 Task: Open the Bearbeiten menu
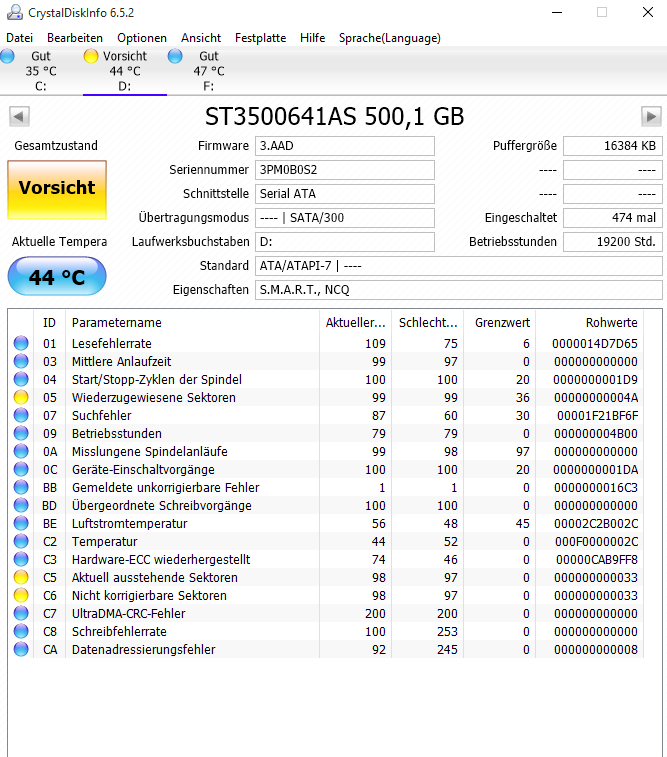(75, 38)
